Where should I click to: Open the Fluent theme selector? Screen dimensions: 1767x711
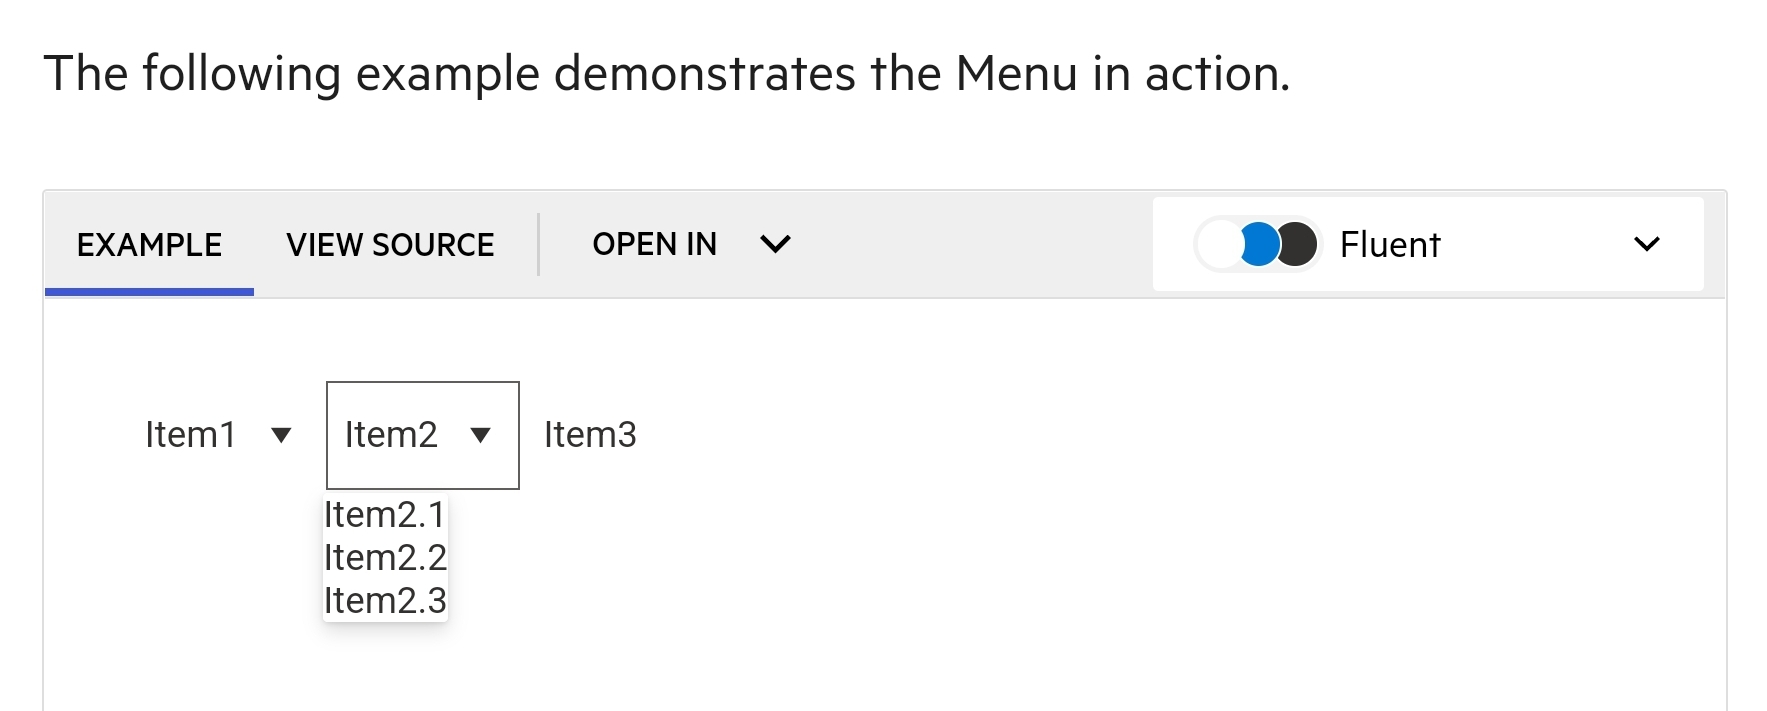1427,244
